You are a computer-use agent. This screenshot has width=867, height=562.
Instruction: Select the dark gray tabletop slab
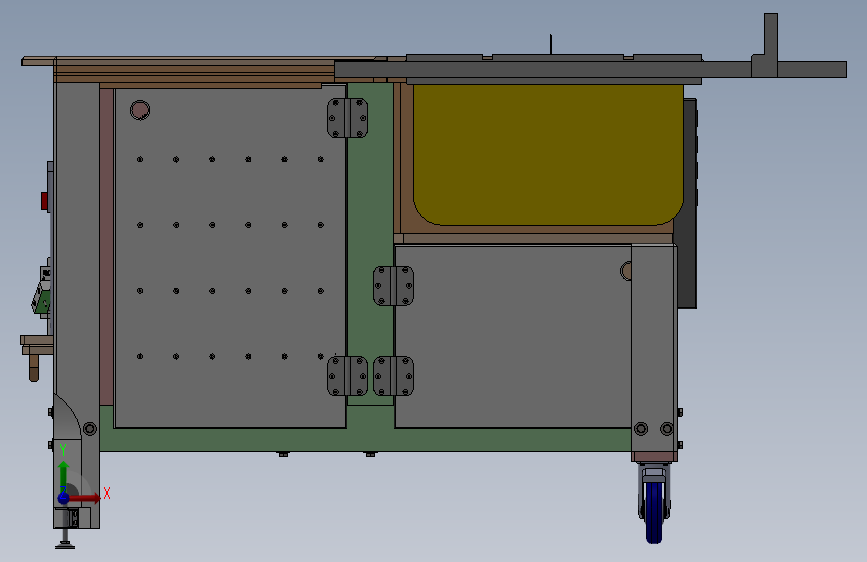591,69
